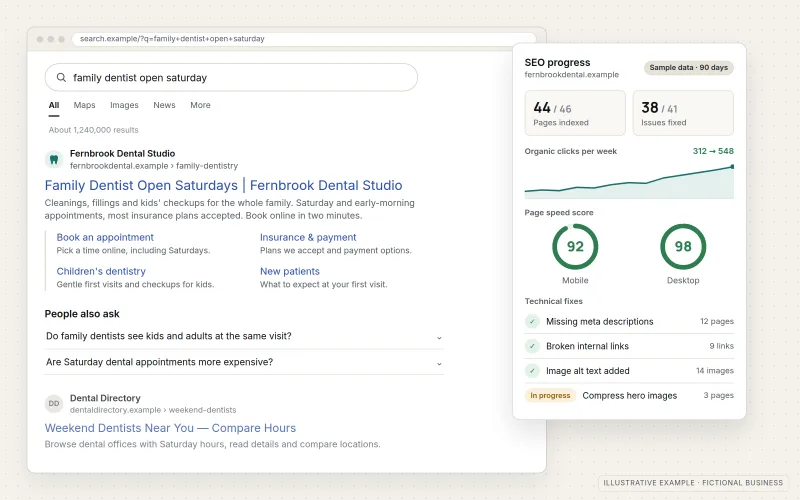Screen dimensions: 800x500
Task: Click the search magnifier icon
Action: tap(61, 78)
